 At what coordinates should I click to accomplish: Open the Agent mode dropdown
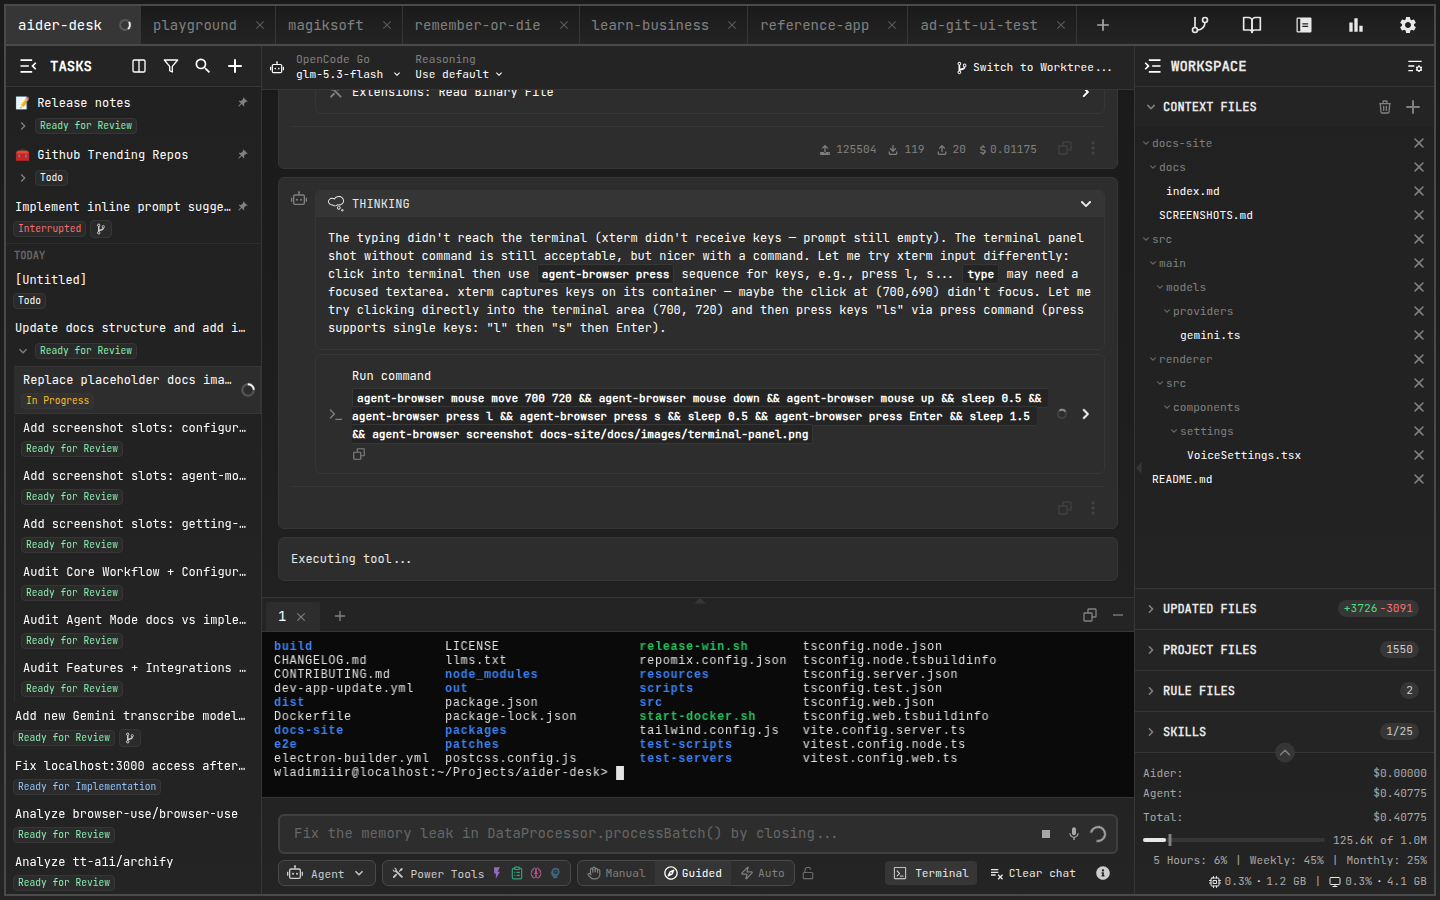pos(327,873)
